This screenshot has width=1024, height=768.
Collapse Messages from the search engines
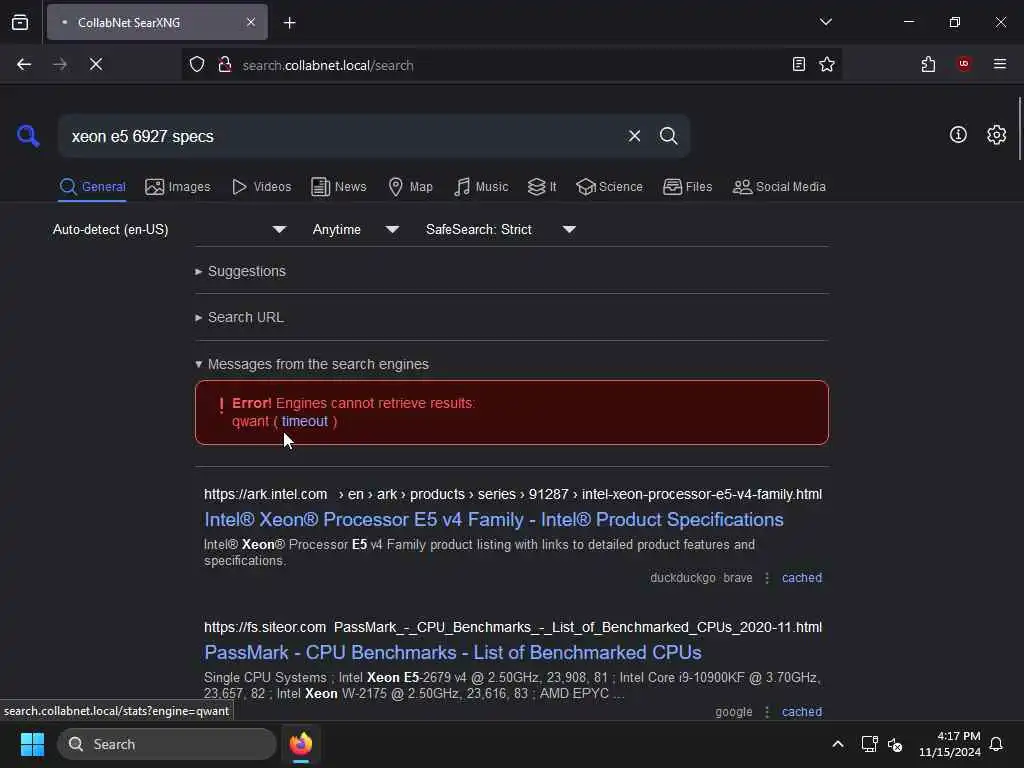pos(312,364)
